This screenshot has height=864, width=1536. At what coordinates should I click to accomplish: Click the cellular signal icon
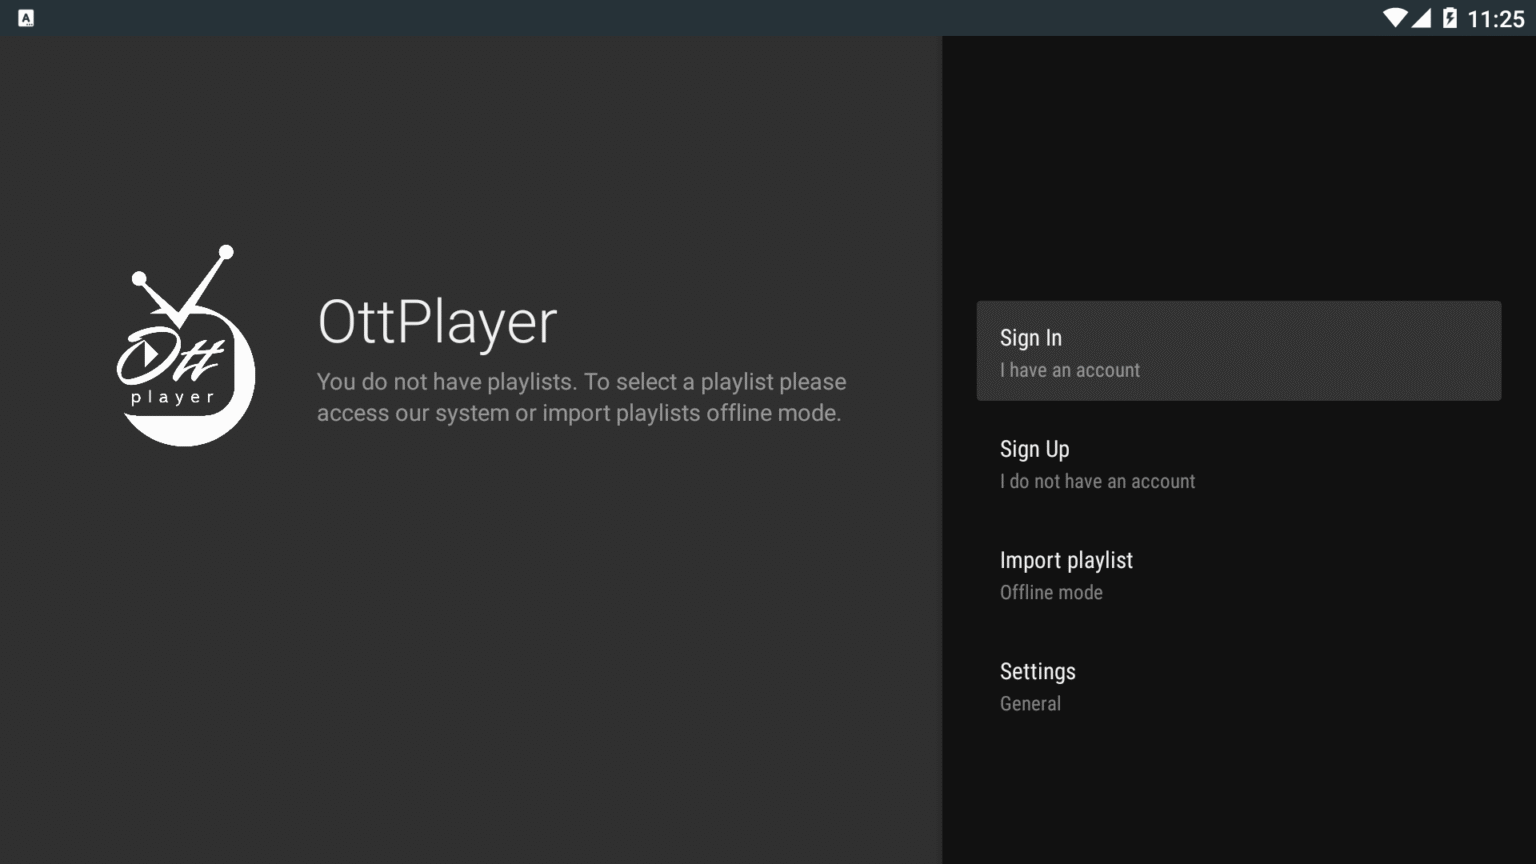point(1422,17)
